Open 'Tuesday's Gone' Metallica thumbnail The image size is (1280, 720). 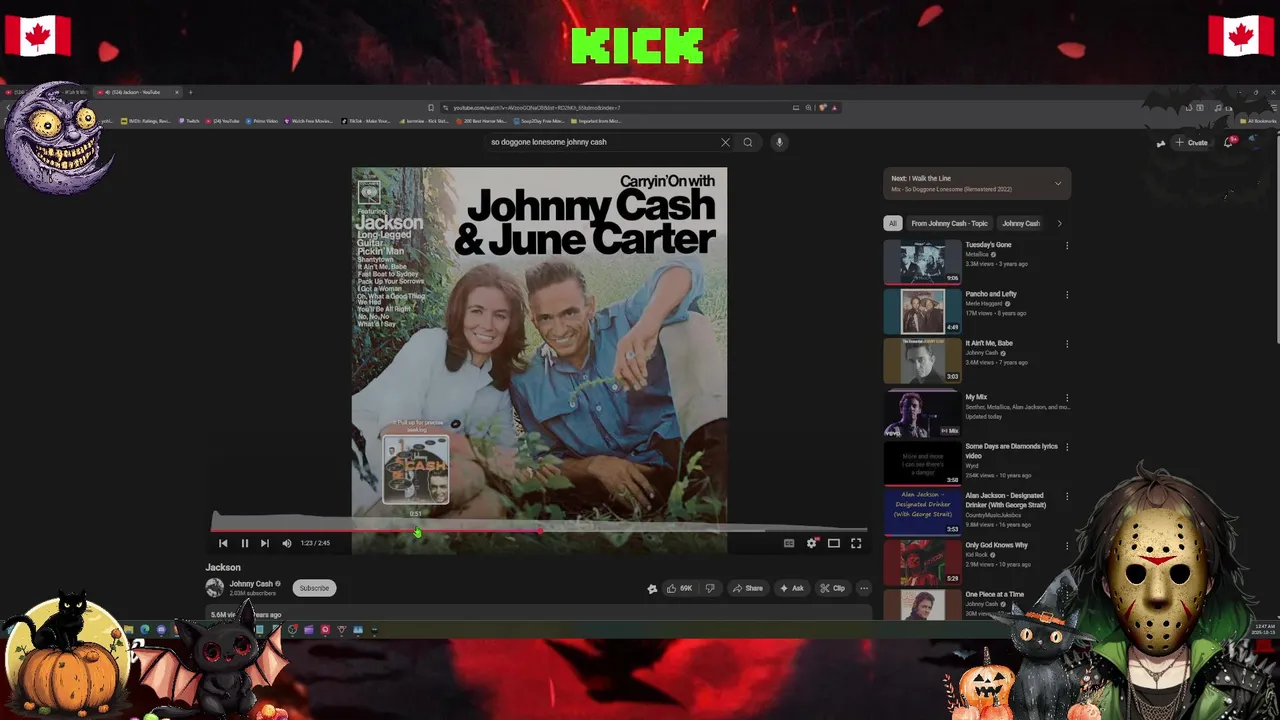(922, 263)
